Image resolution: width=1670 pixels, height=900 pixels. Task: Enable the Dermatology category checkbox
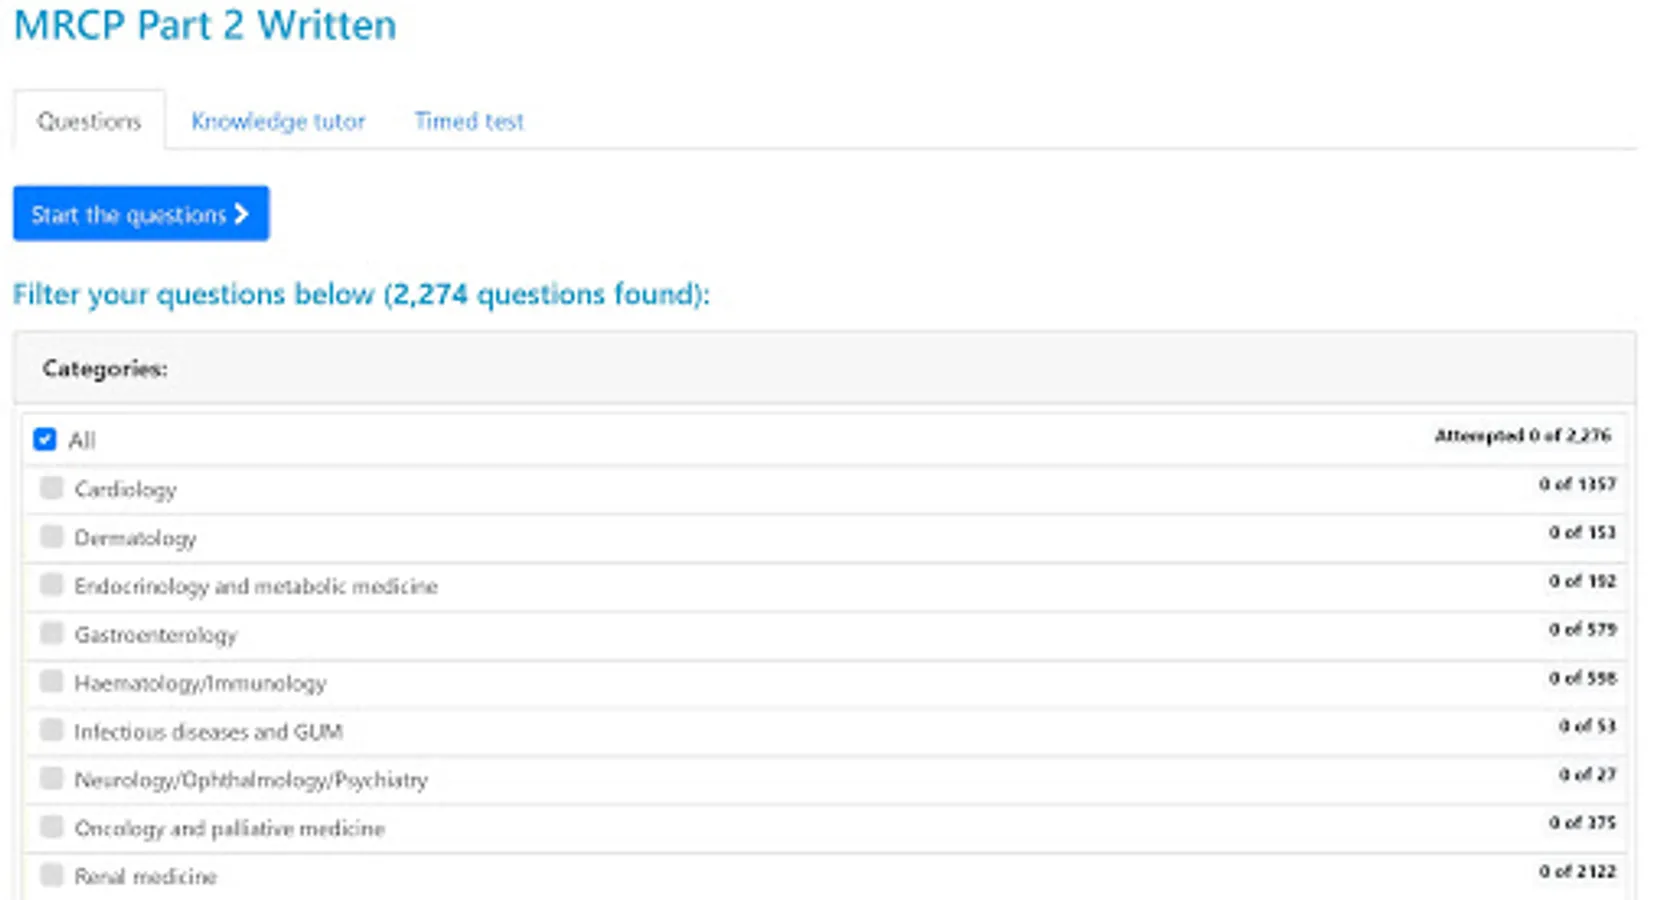coord(51,536)
